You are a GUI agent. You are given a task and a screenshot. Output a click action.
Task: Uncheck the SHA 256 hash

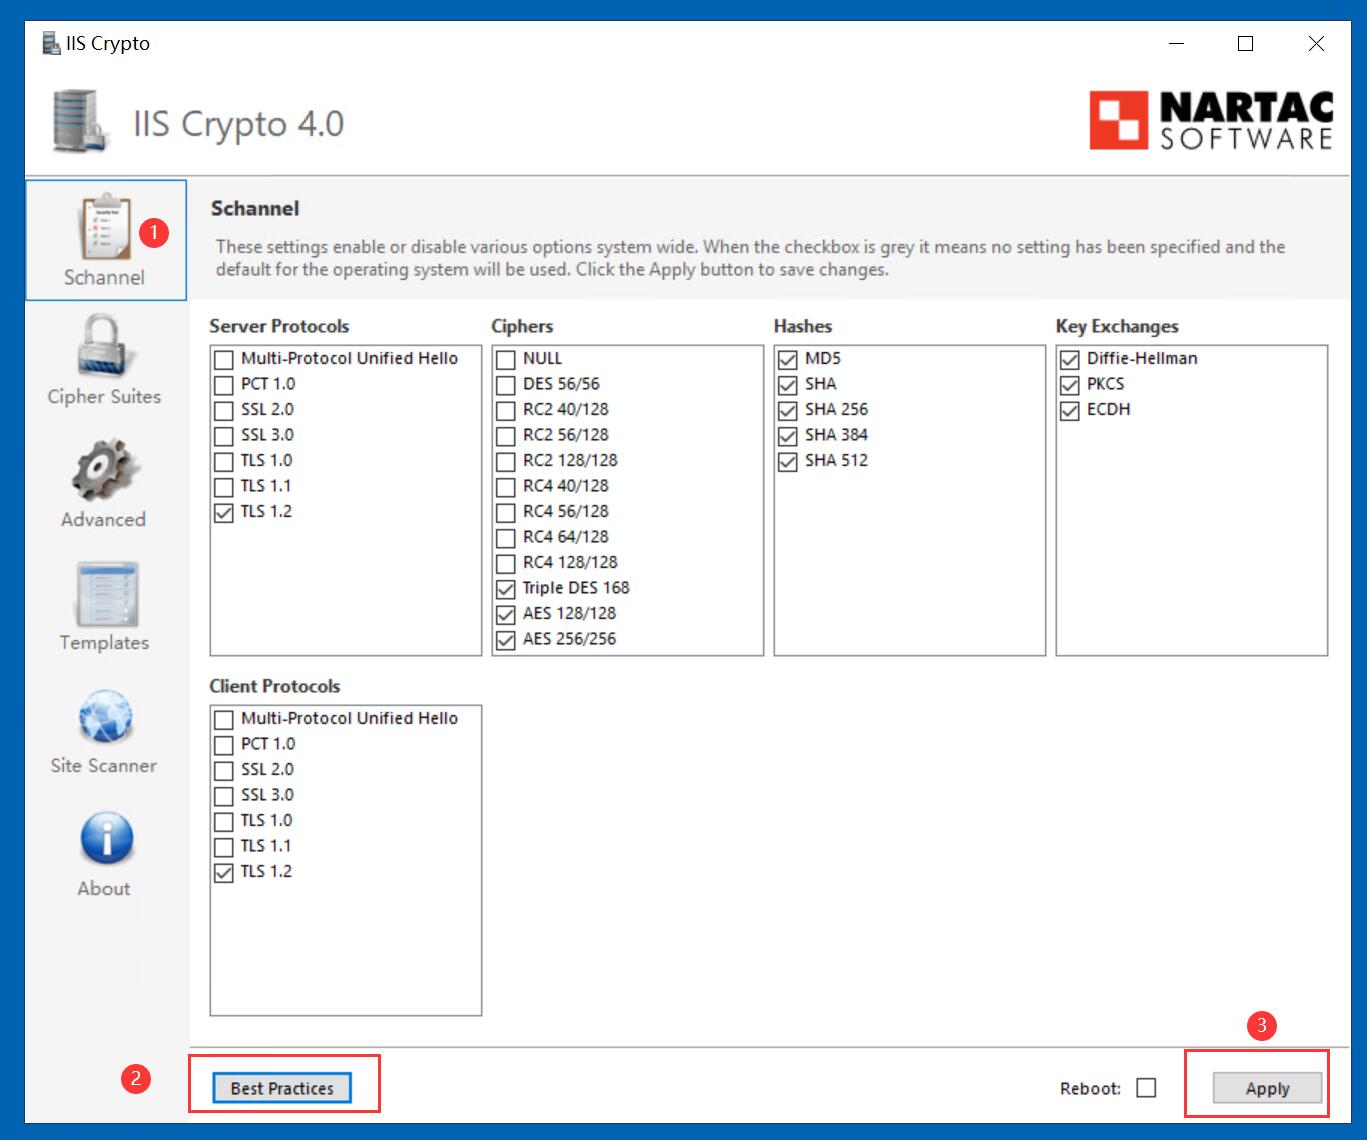[x=788, y=410]
